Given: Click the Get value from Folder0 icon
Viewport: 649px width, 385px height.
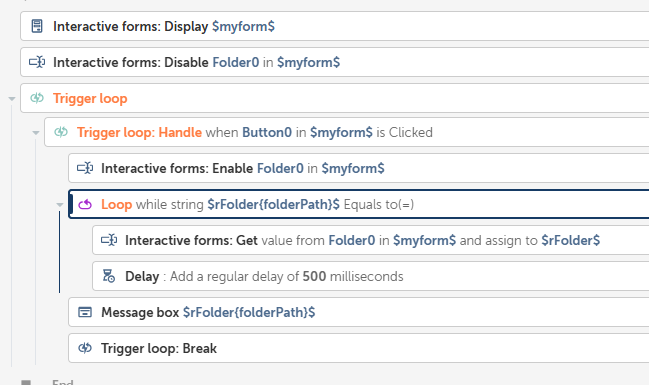Looking at the screenshot, I should 109,240.
